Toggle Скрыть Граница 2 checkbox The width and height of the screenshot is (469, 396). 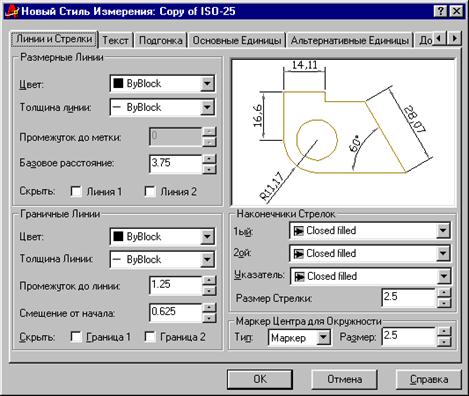tap(150, 337)
